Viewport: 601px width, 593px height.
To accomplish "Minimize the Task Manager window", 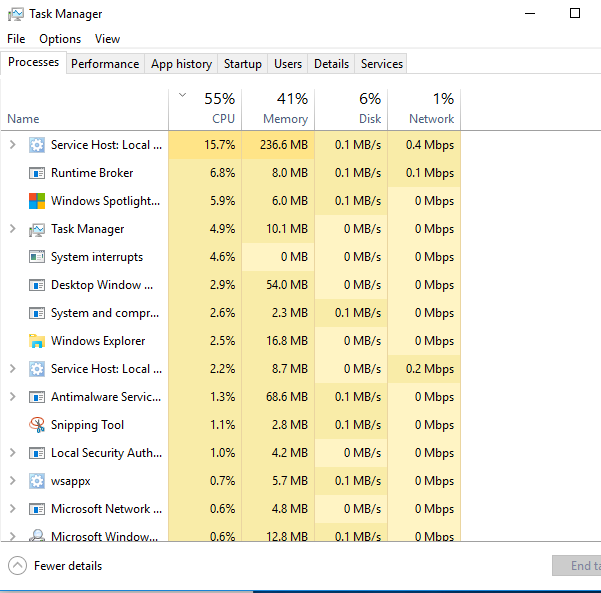I will (x=530, y=14).
